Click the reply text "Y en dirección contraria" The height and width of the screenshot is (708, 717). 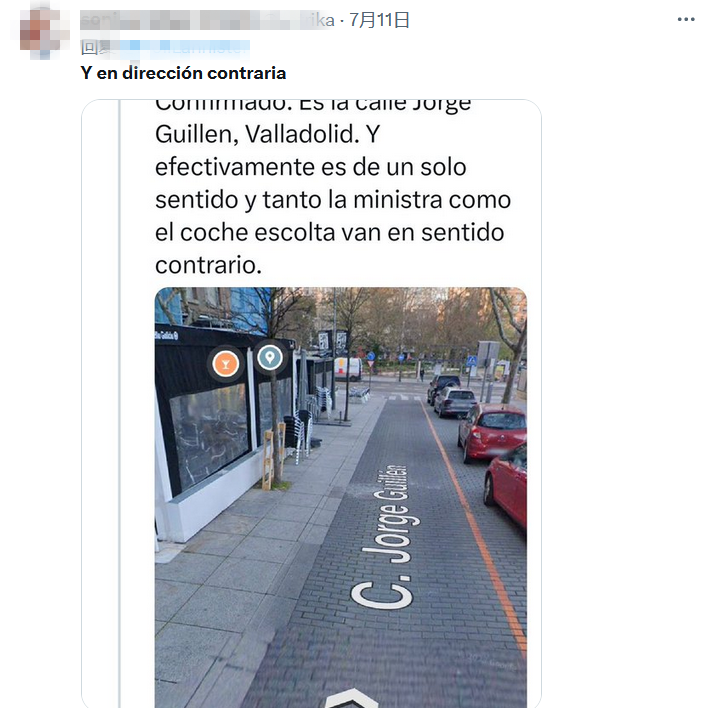click(x=183, y=73)
